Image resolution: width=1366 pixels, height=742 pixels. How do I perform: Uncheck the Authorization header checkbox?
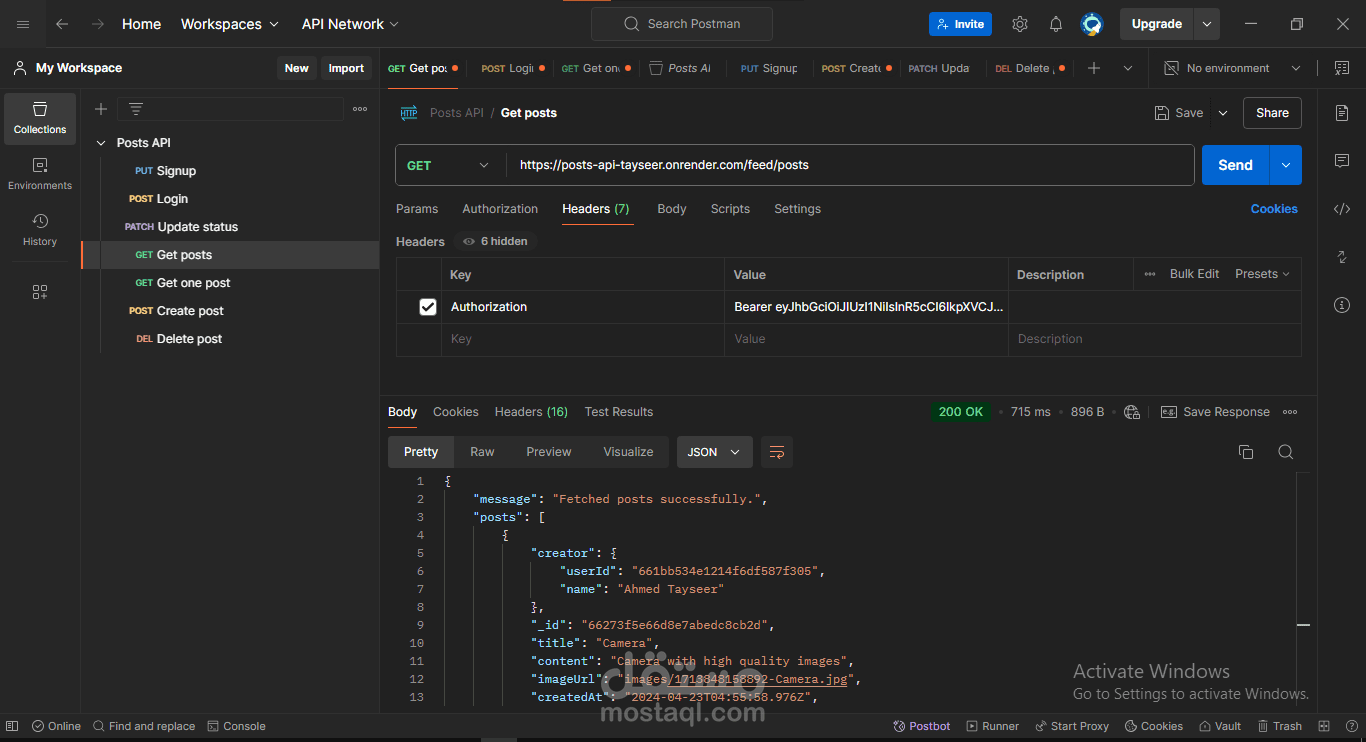(x=428, y=307)
